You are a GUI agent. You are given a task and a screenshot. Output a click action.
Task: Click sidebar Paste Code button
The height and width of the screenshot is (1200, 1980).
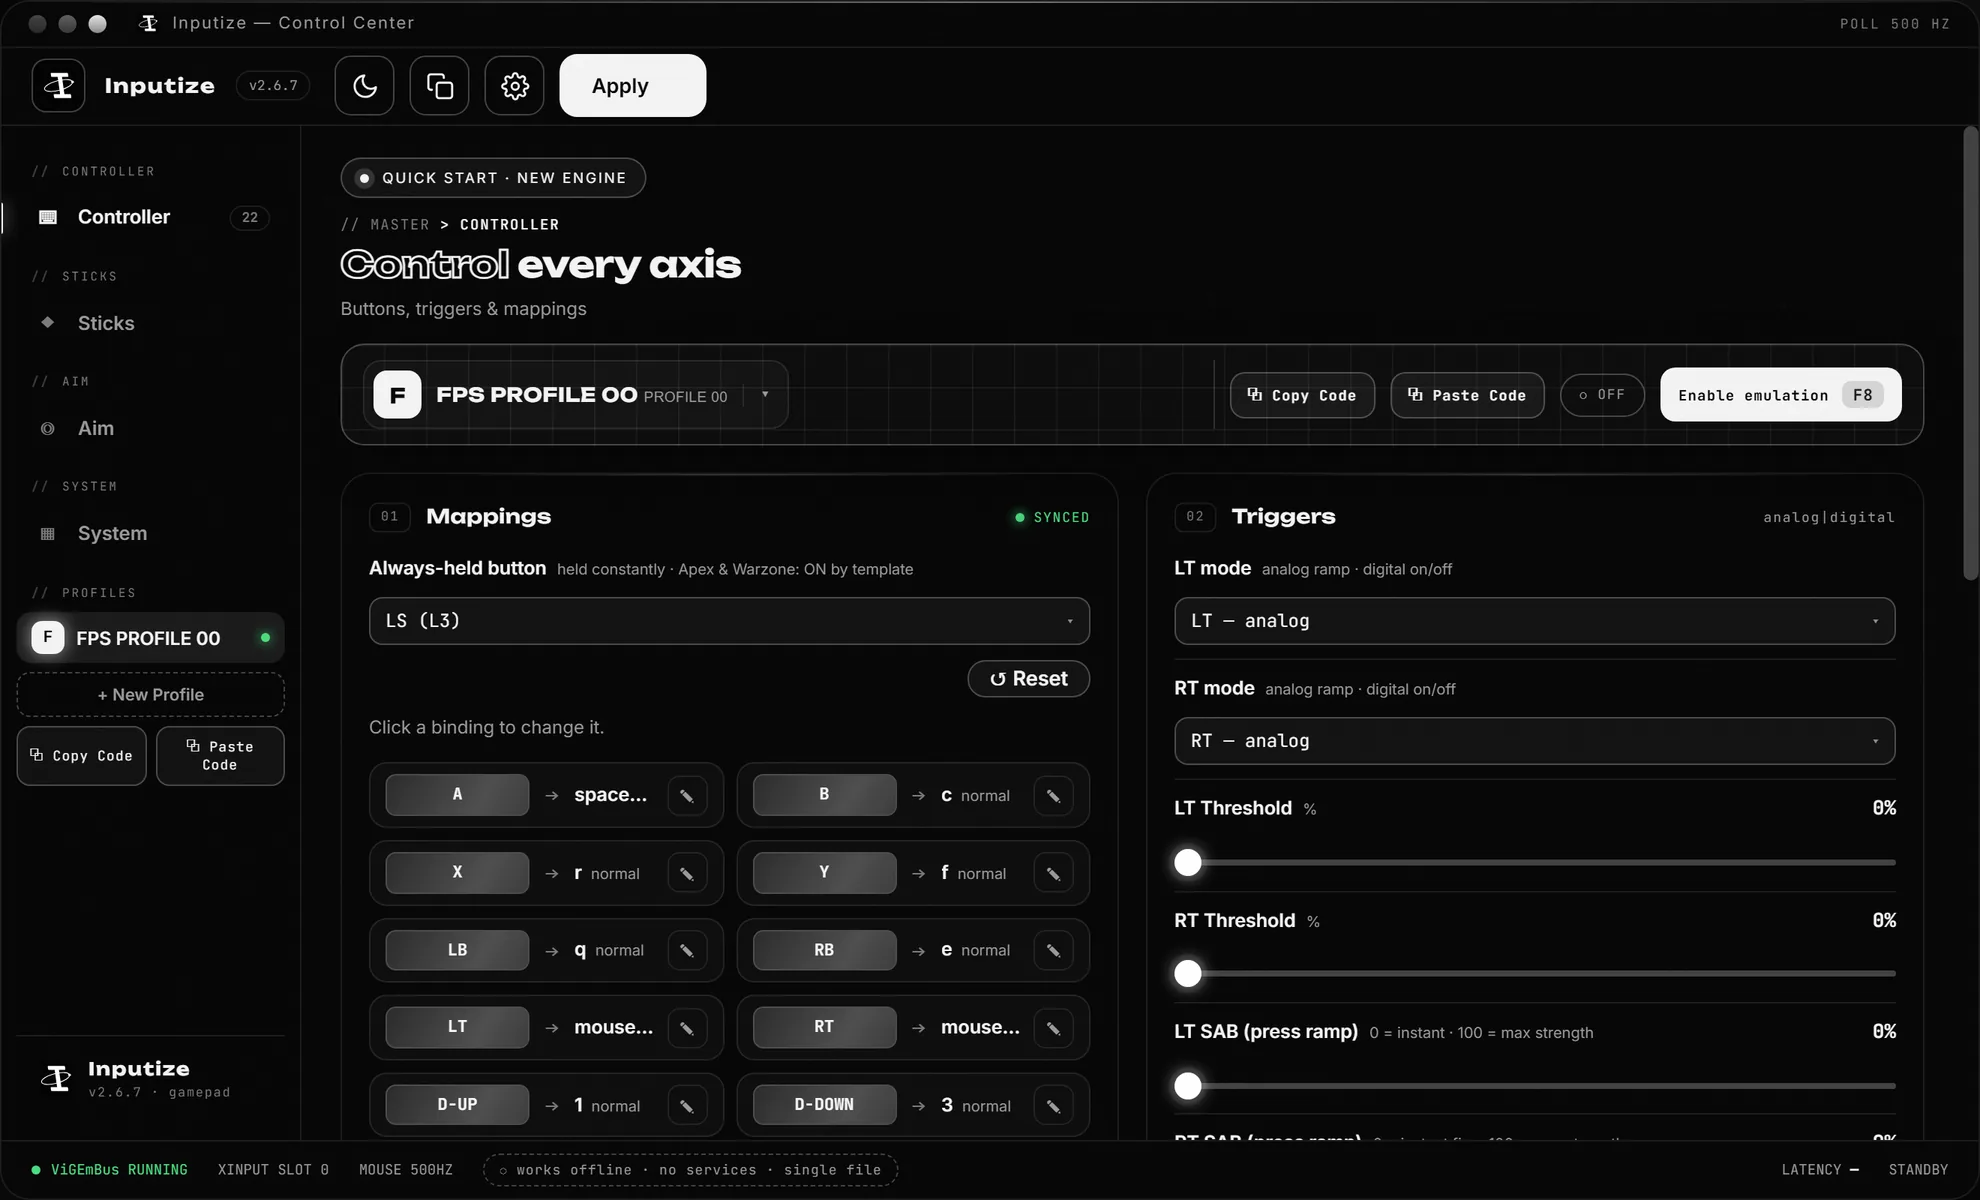[220, 756]
